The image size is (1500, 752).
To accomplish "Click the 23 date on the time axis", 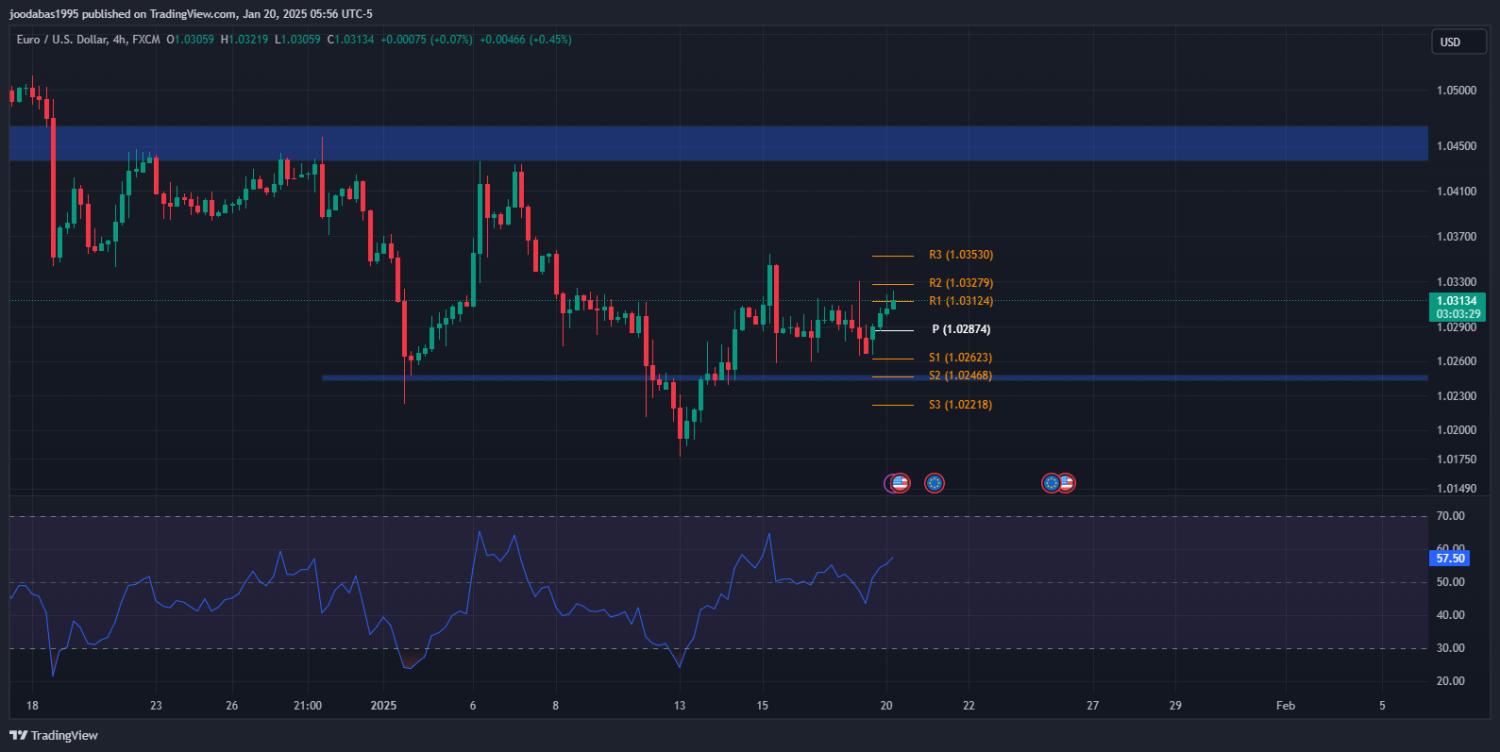I will coord(156,705).
